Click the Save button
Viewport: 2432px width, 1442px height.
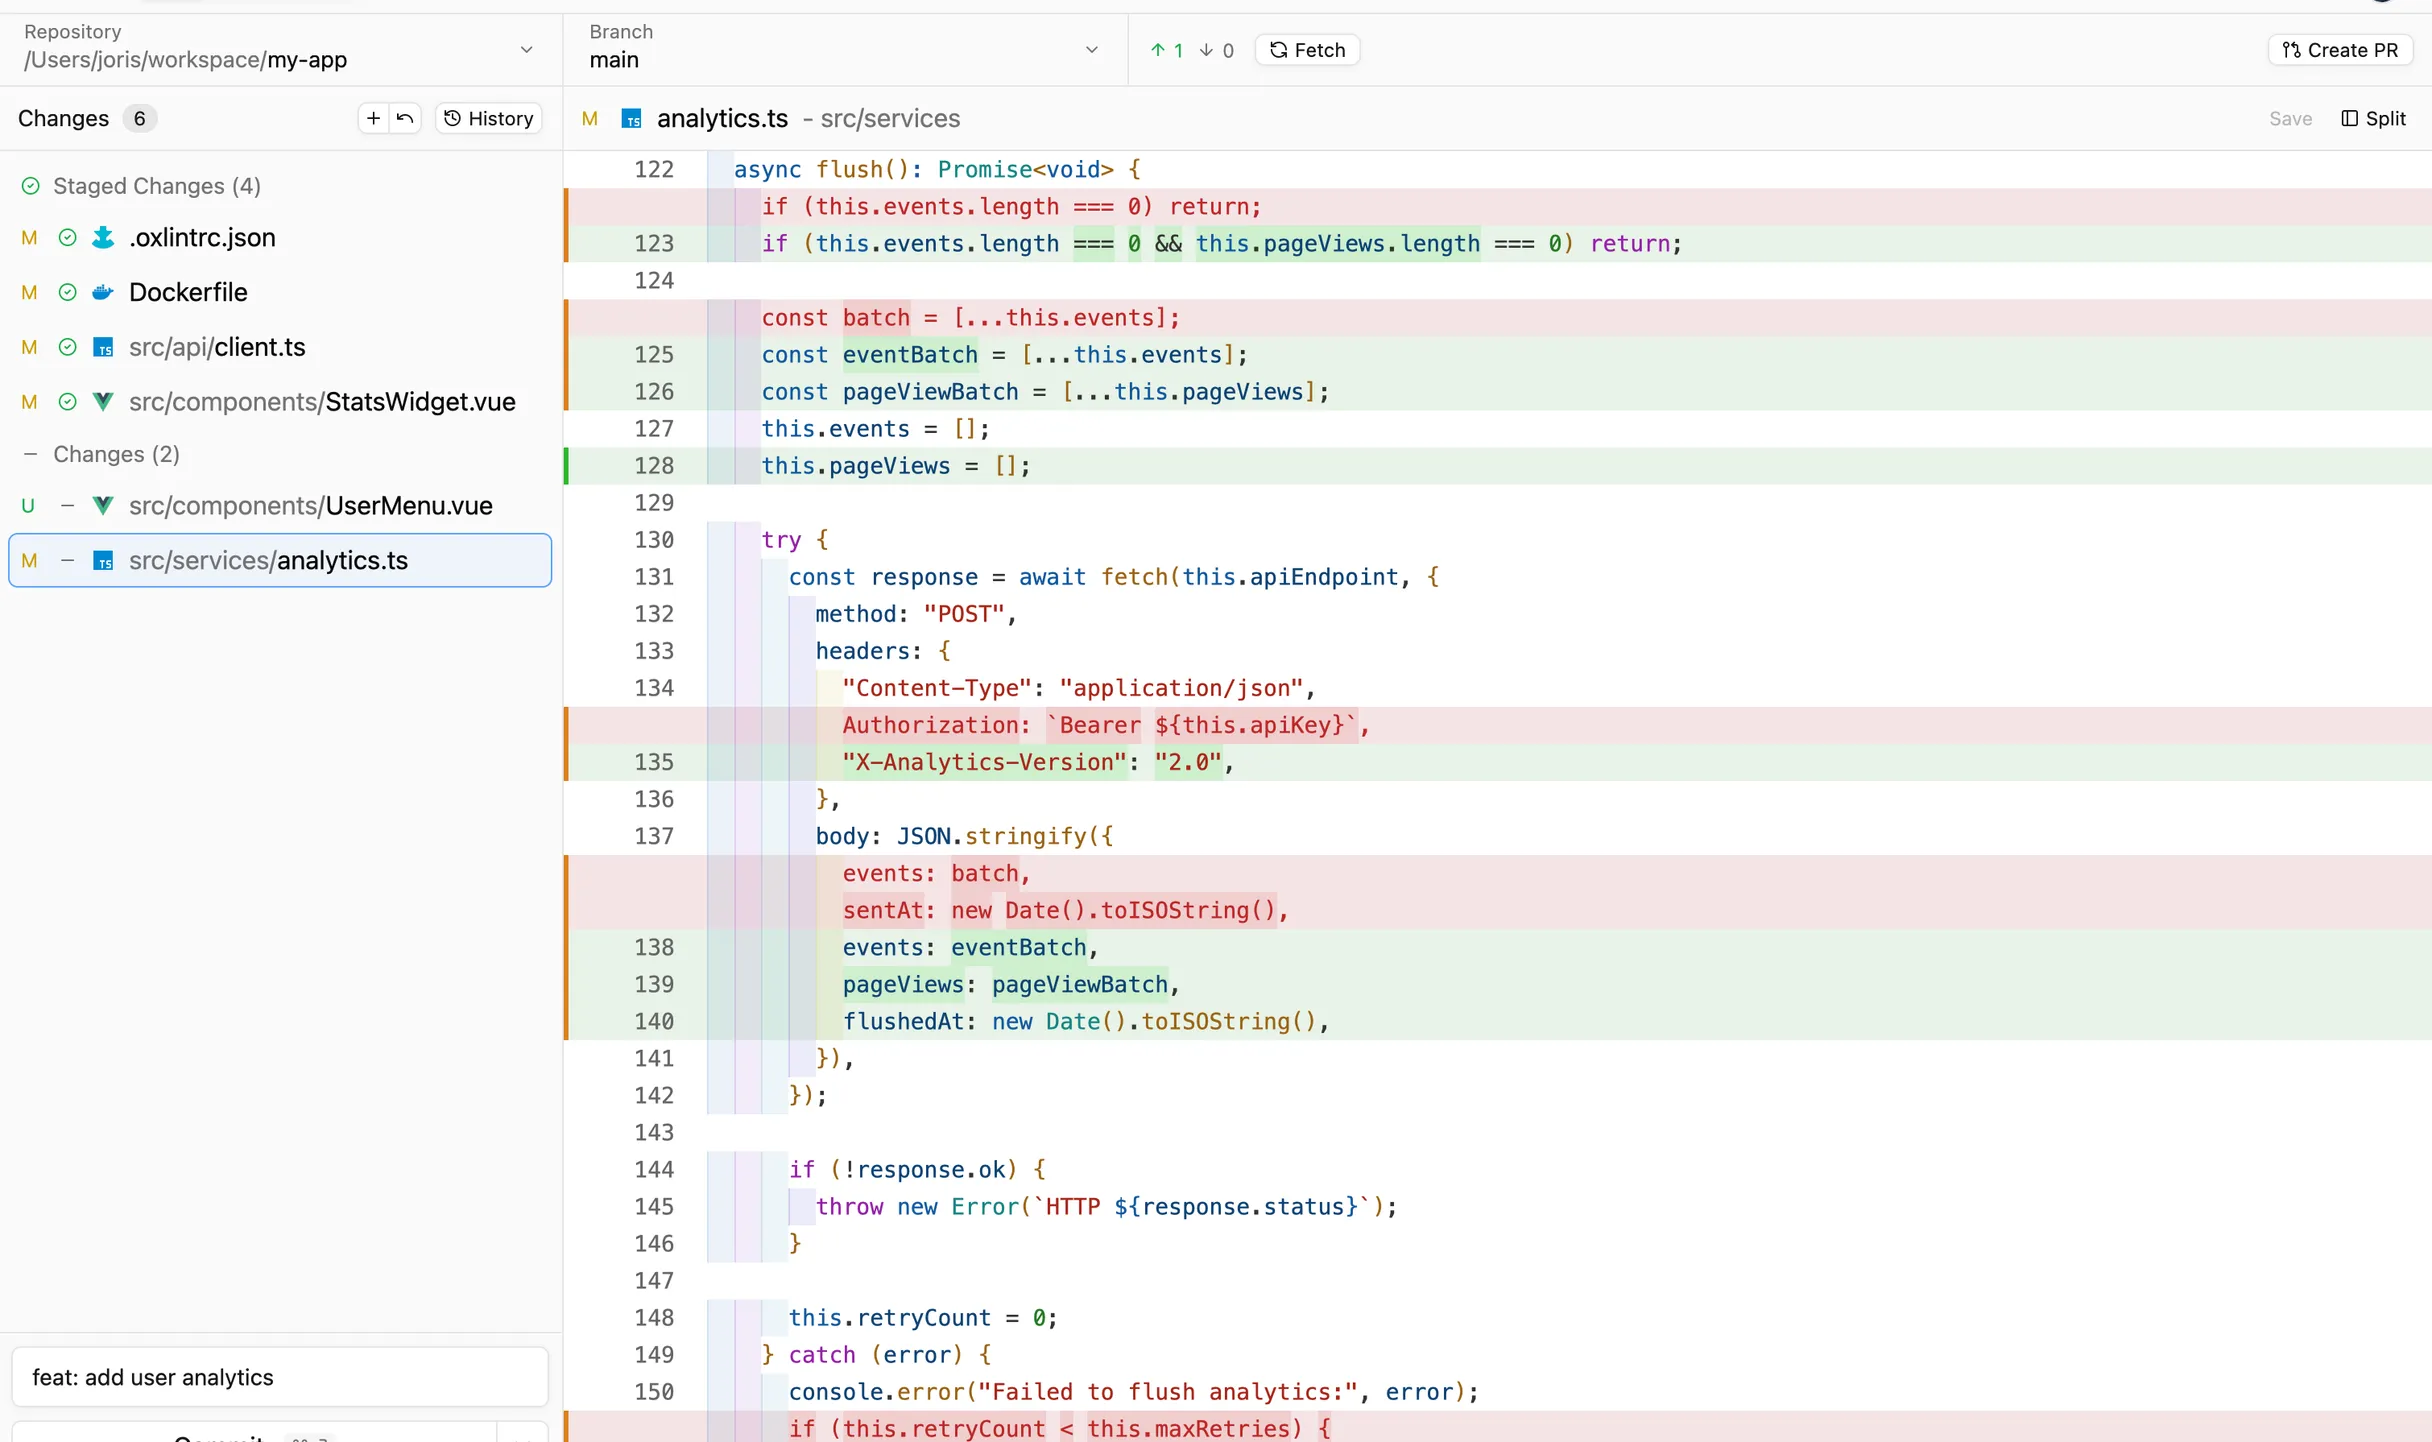[x=2290, y=118]
